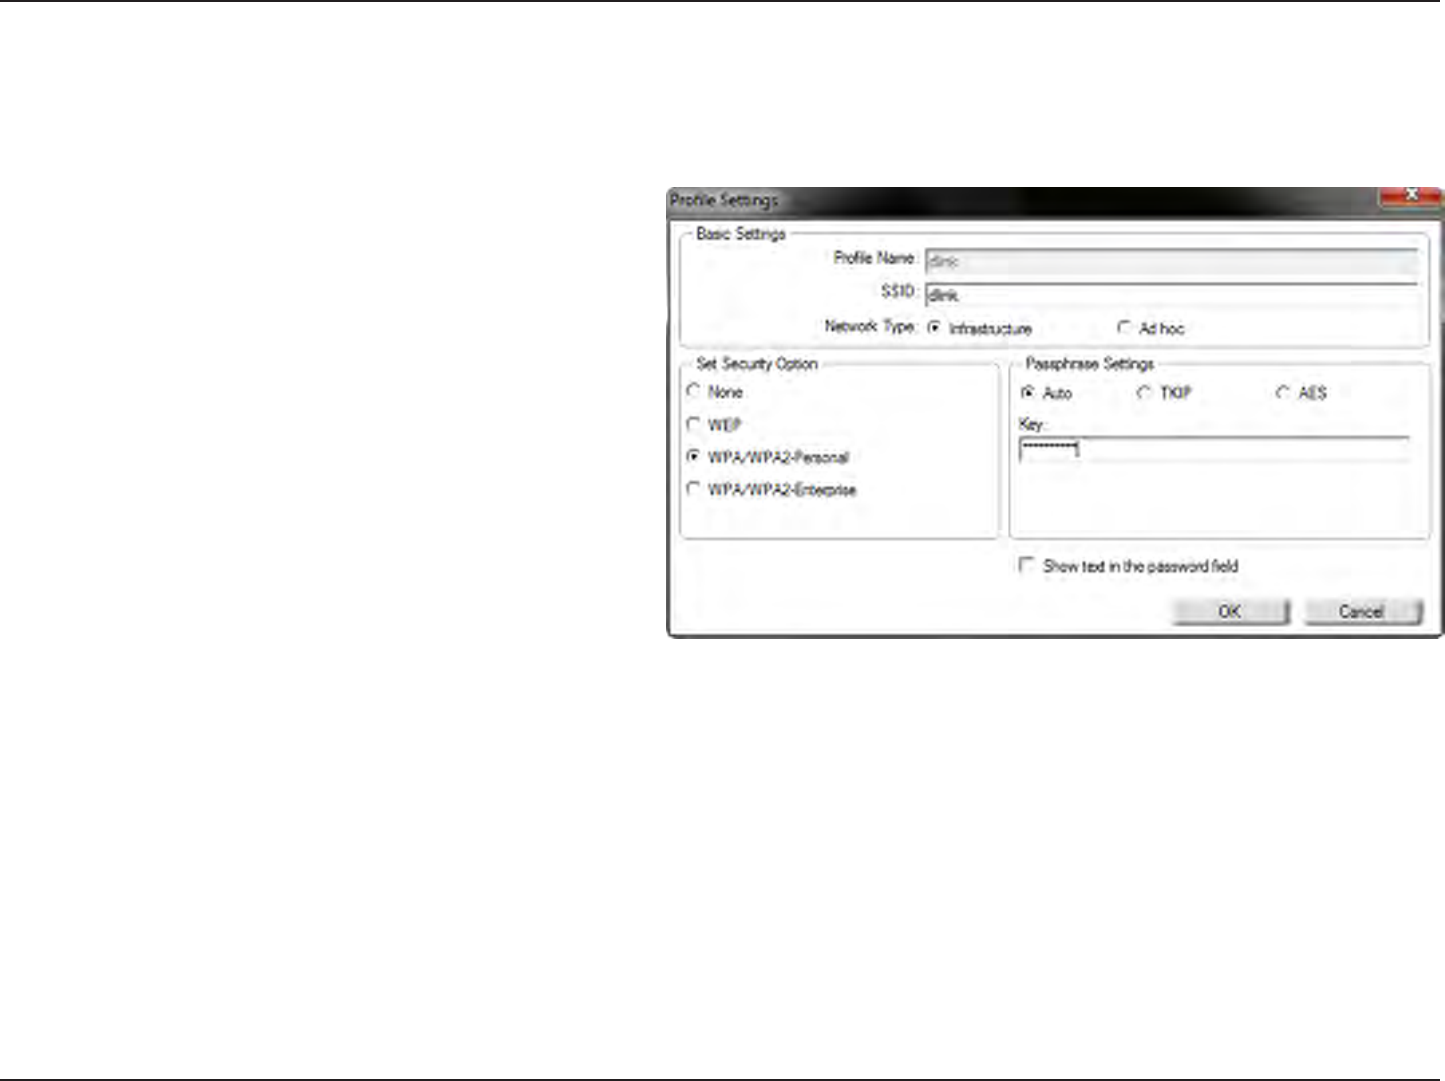Click the OK button
Image resolution: width=1445 pixels, height=1081 pixels.
[1230, 611]
